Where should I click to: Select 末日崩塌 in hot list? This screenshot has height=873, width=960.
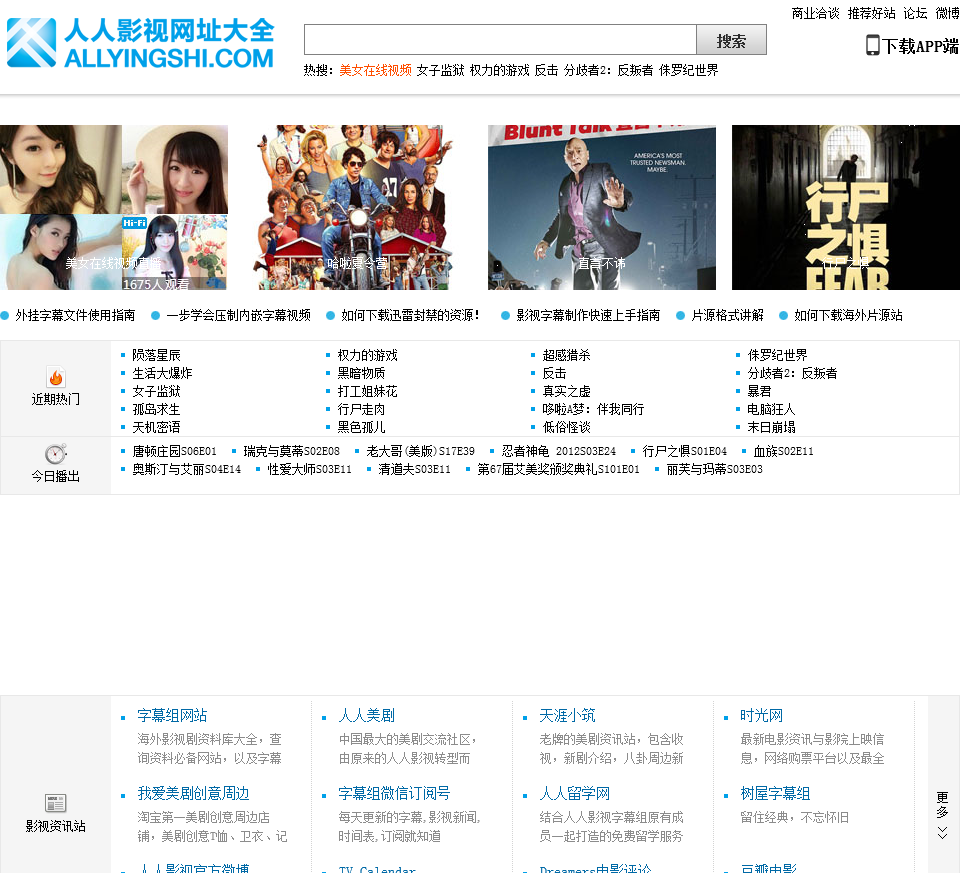pyautogui.click(x=771, y=427)
